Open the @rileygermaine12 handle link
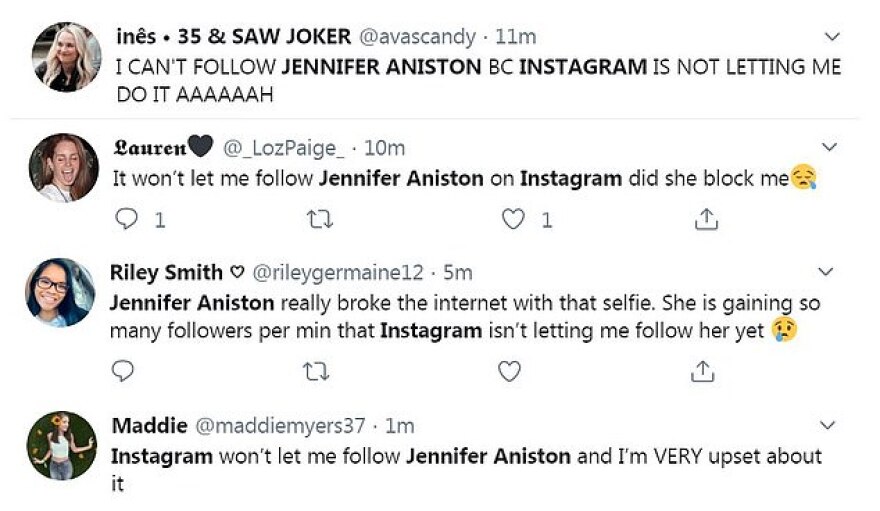 coord(340,272)
